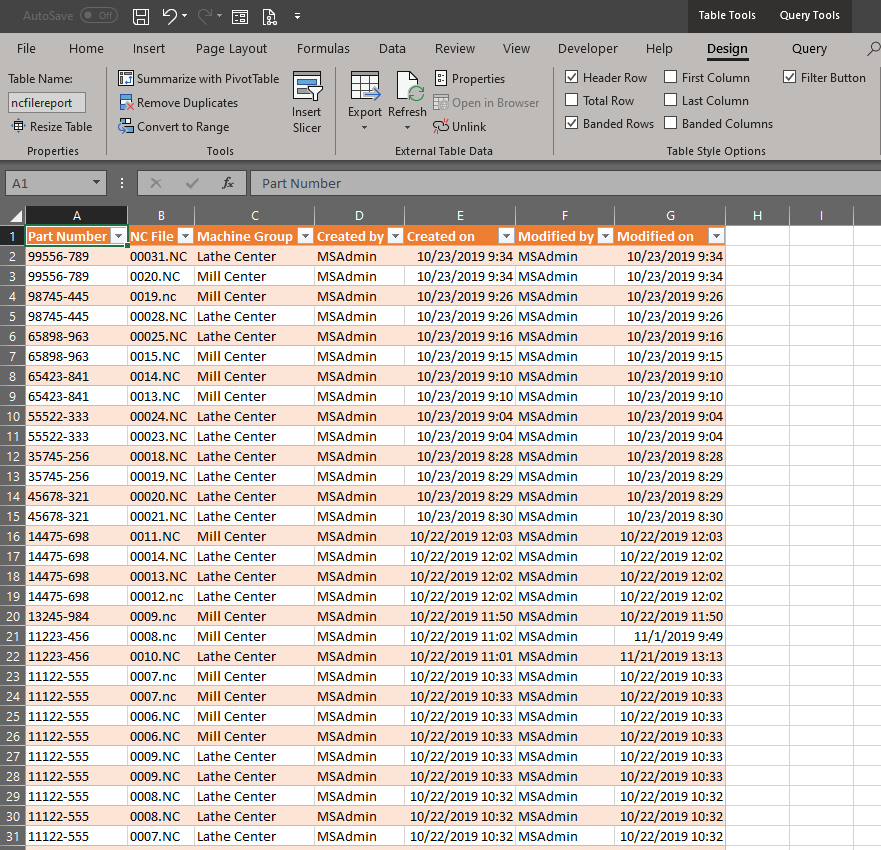
Task: Click the Open in Browser icon
Action: tap(441, 102)
